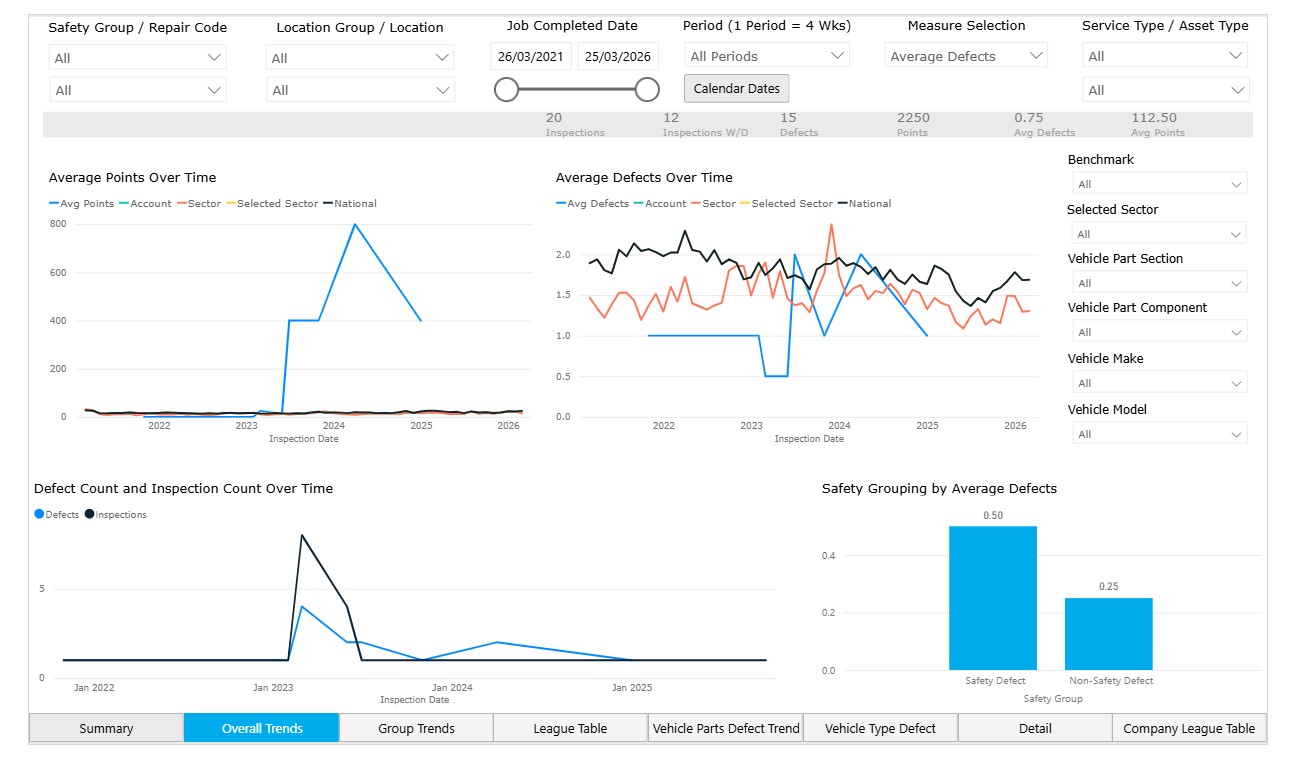The image size is (1293, 760).
Task: Expand the Vehicle Part Component dropdown
Action: [1159, 332]
